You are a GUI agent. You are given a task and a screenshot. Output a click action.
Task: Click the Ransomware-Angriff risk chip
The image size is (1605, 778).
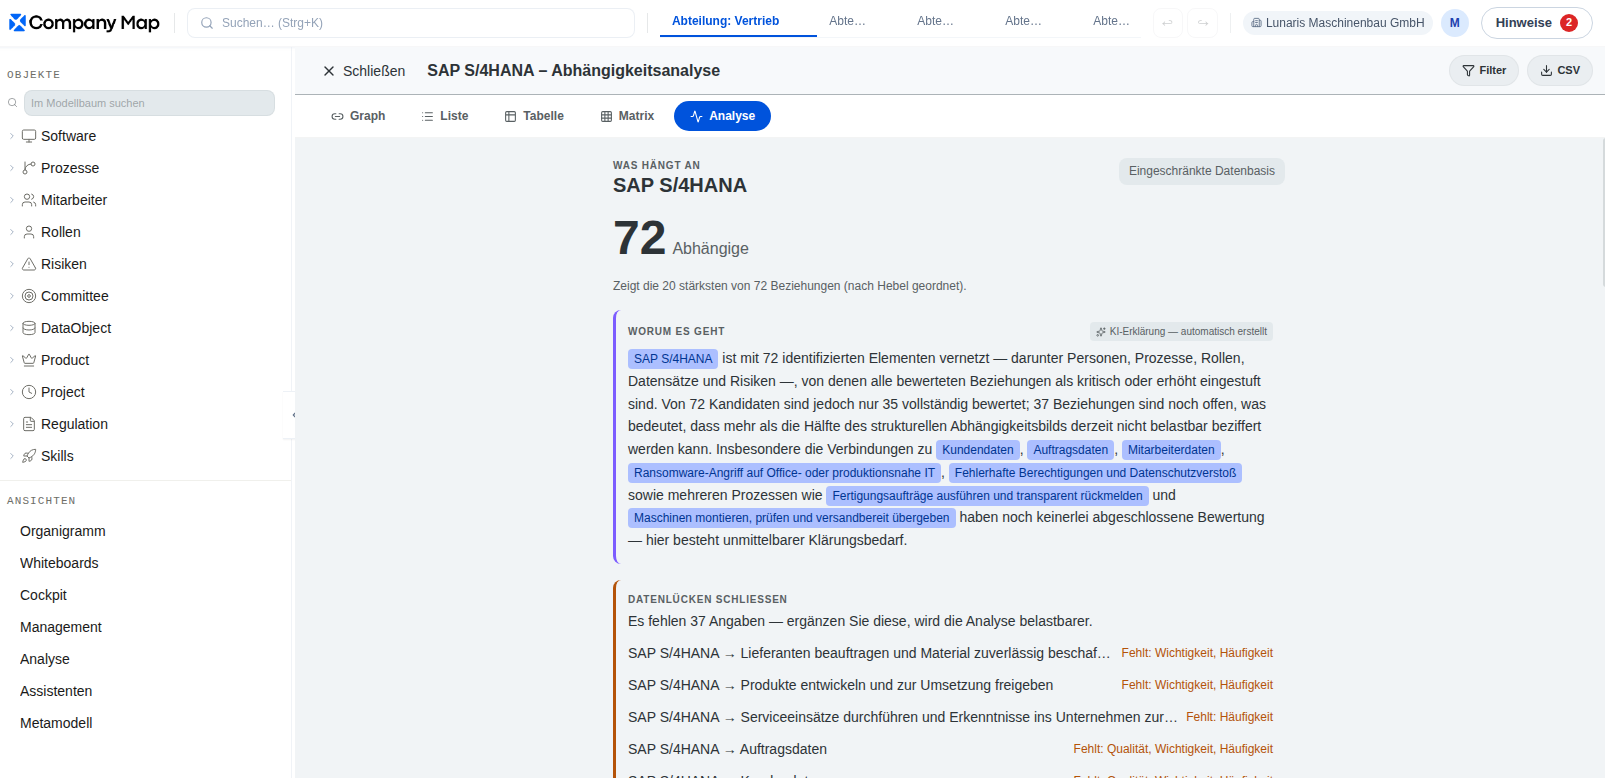[785, 473]
